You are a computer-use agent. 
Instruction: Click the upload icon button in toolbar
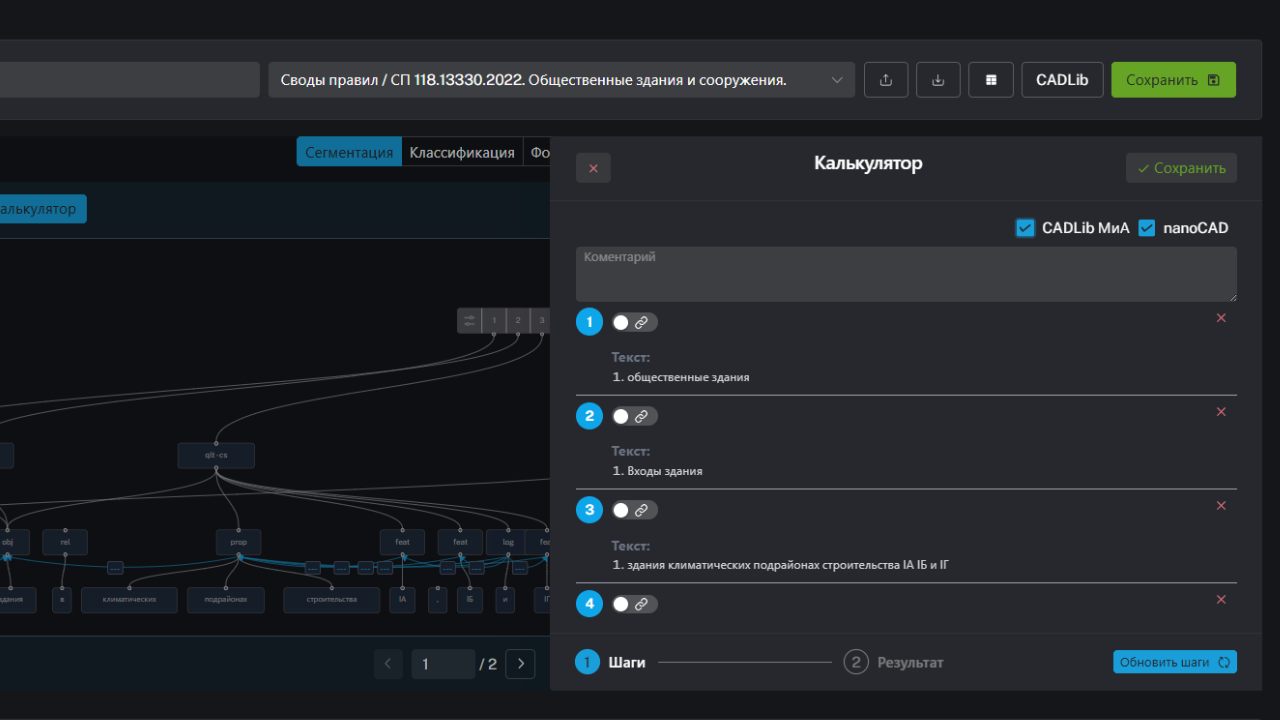pyautogui.click(x=885, y=80)
